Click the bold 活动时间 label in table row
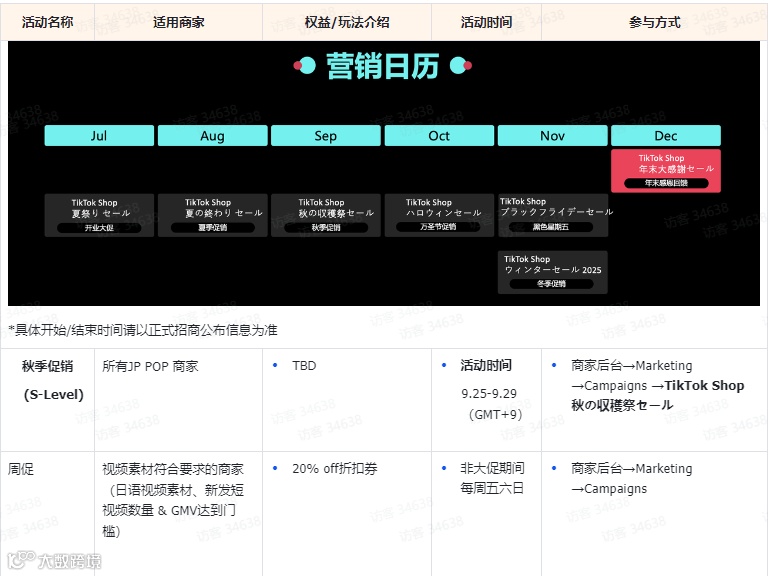Image resolution: width=768 pixels, height=576 pixels. click(x=486, y=365)
